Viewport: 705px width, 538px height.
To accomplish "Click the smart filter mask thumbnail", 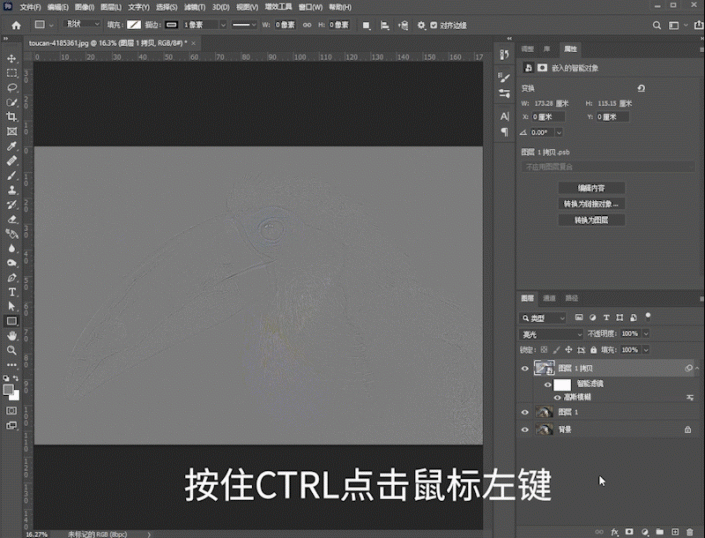I will click(562, 385).
